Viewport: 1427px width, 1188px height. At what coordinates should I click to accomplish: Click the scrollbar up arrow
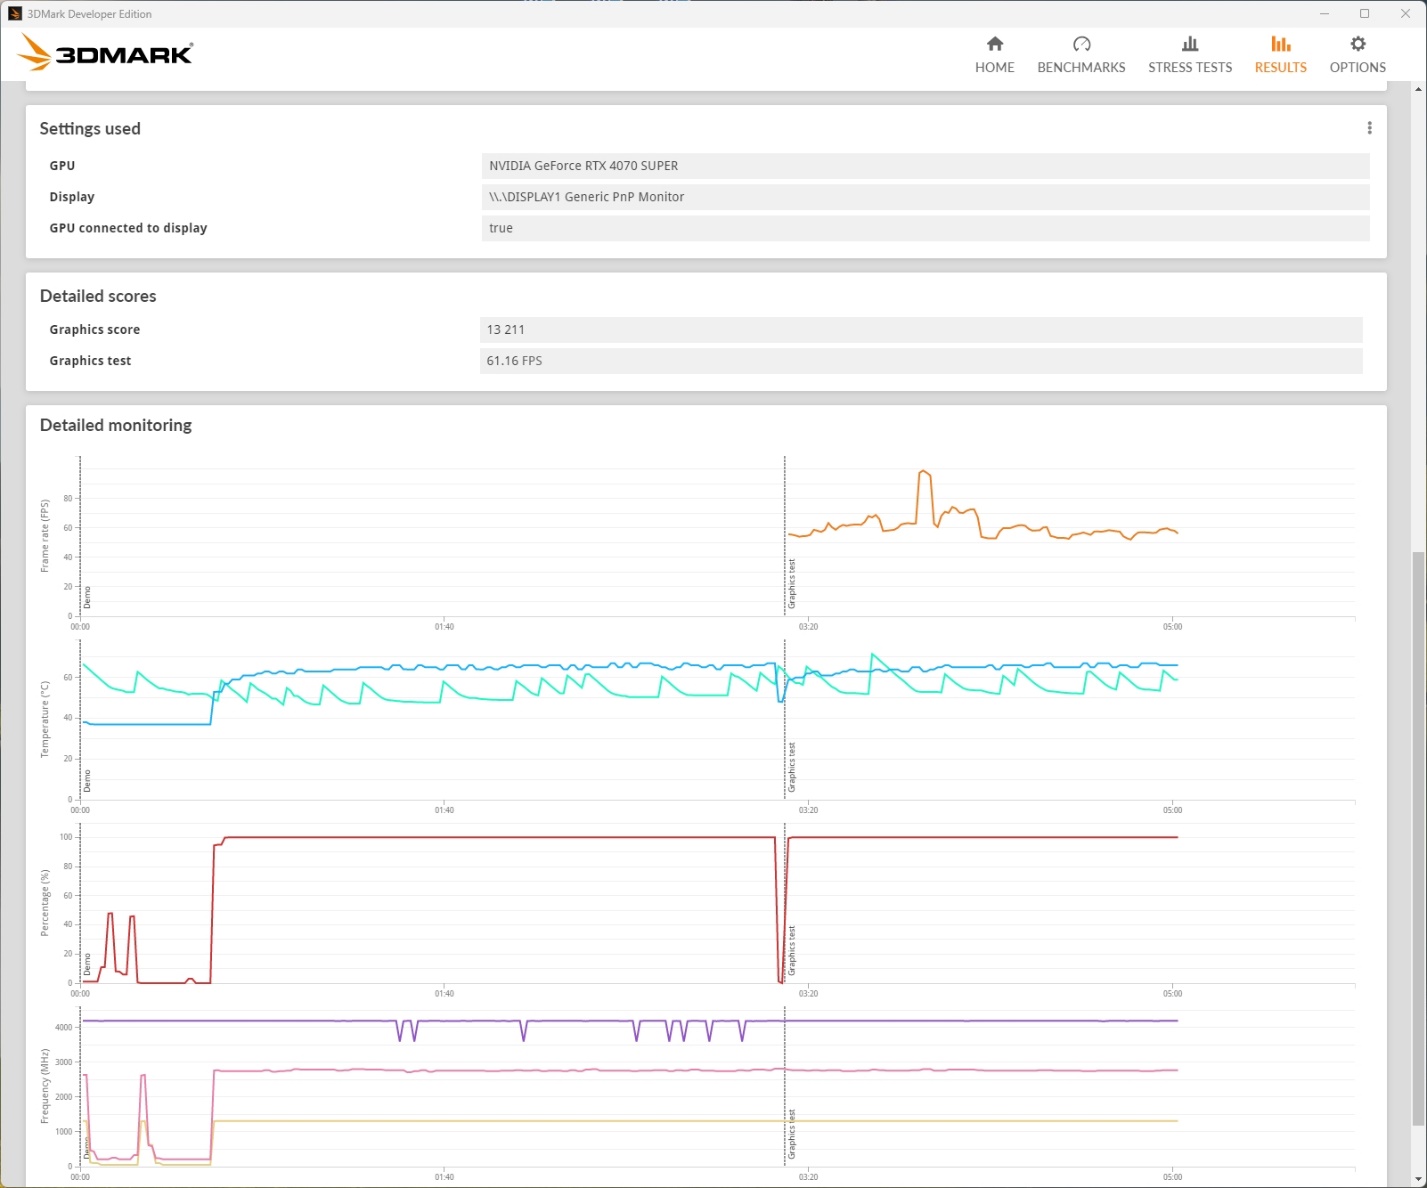tap(1418, 90)
